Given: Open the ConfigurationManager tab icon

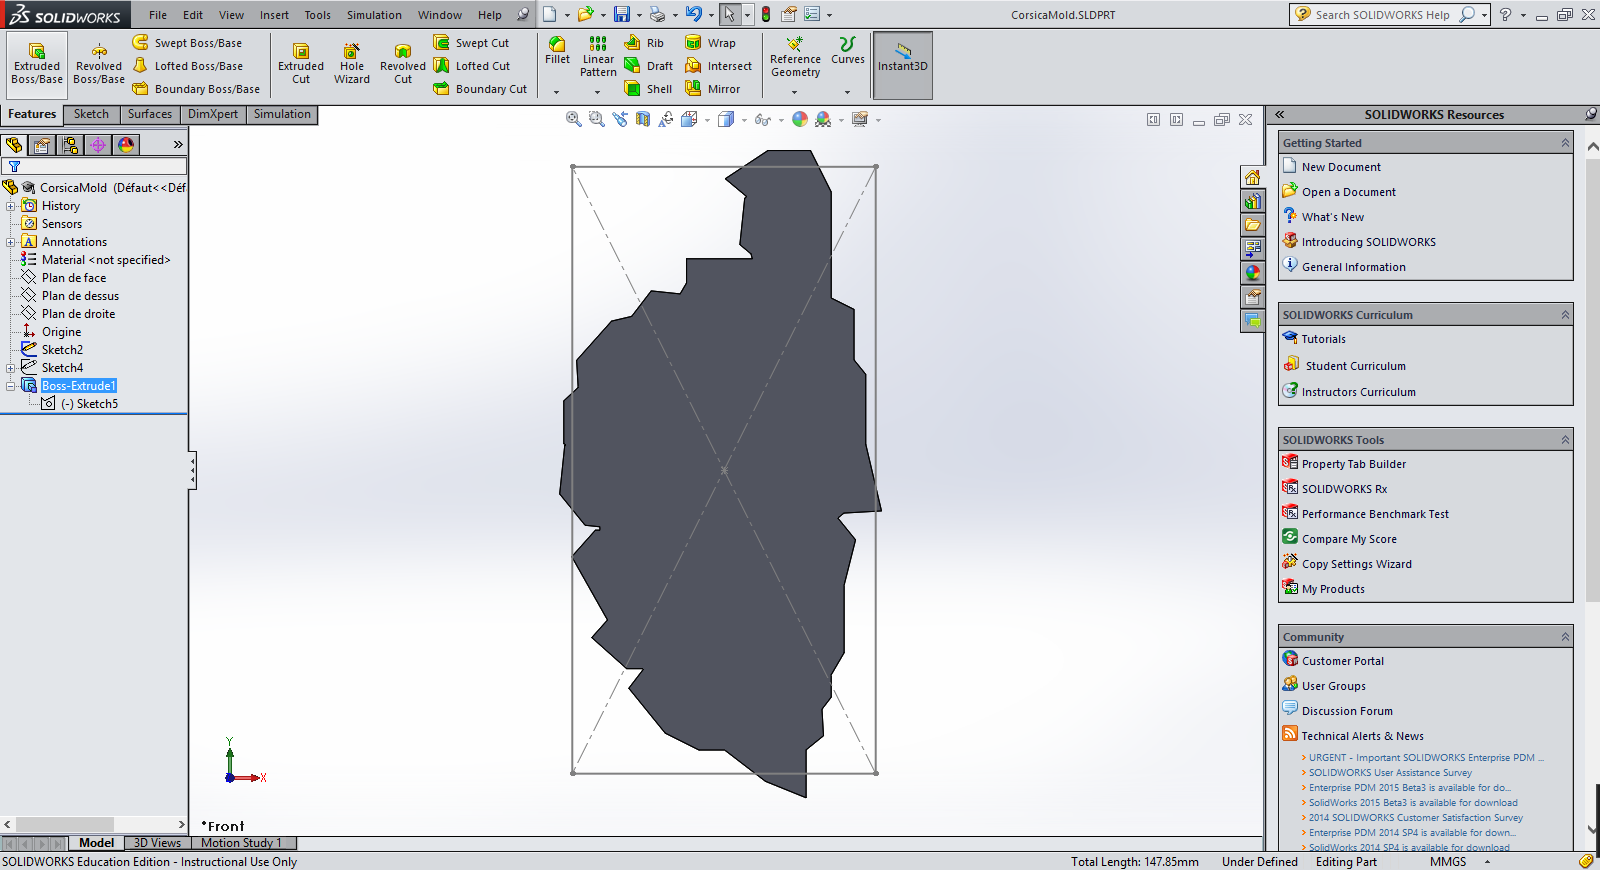Looking at the screenshot, I should 70,145.
